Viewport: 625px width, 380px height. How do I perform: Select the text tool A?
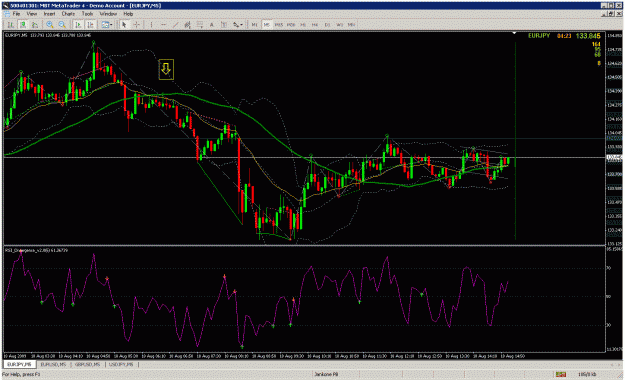coord(212,25)
